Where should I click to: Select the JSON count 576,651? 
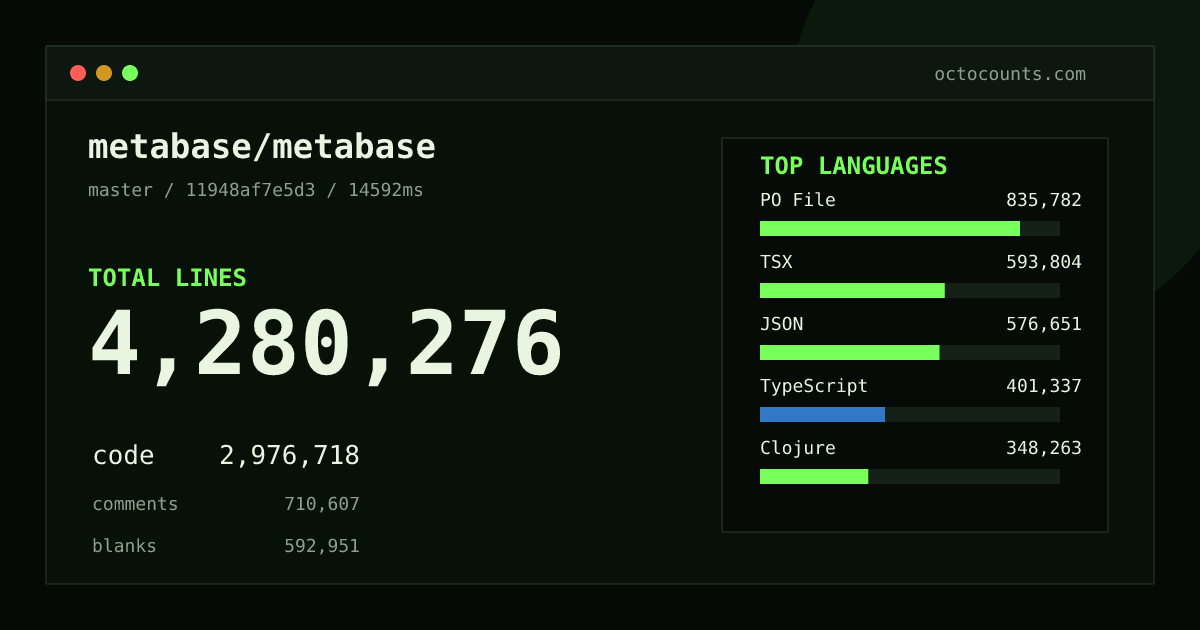[1044, 324]
